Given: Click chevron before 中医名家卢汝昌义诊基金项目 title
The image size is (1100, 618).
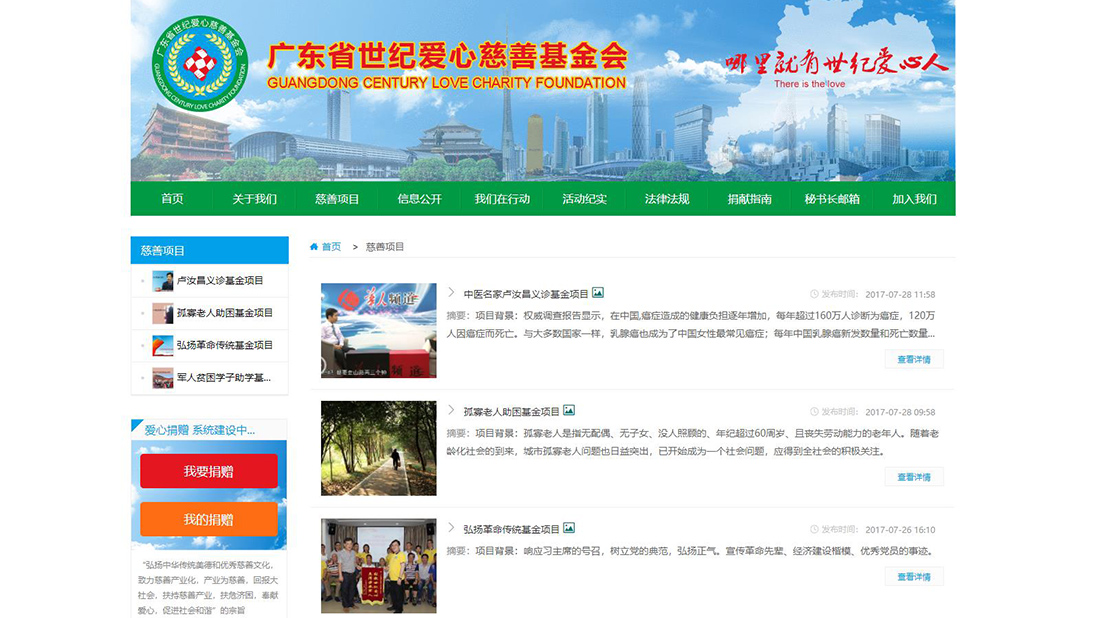Looking at the screenshot, I should pos(451,293).
